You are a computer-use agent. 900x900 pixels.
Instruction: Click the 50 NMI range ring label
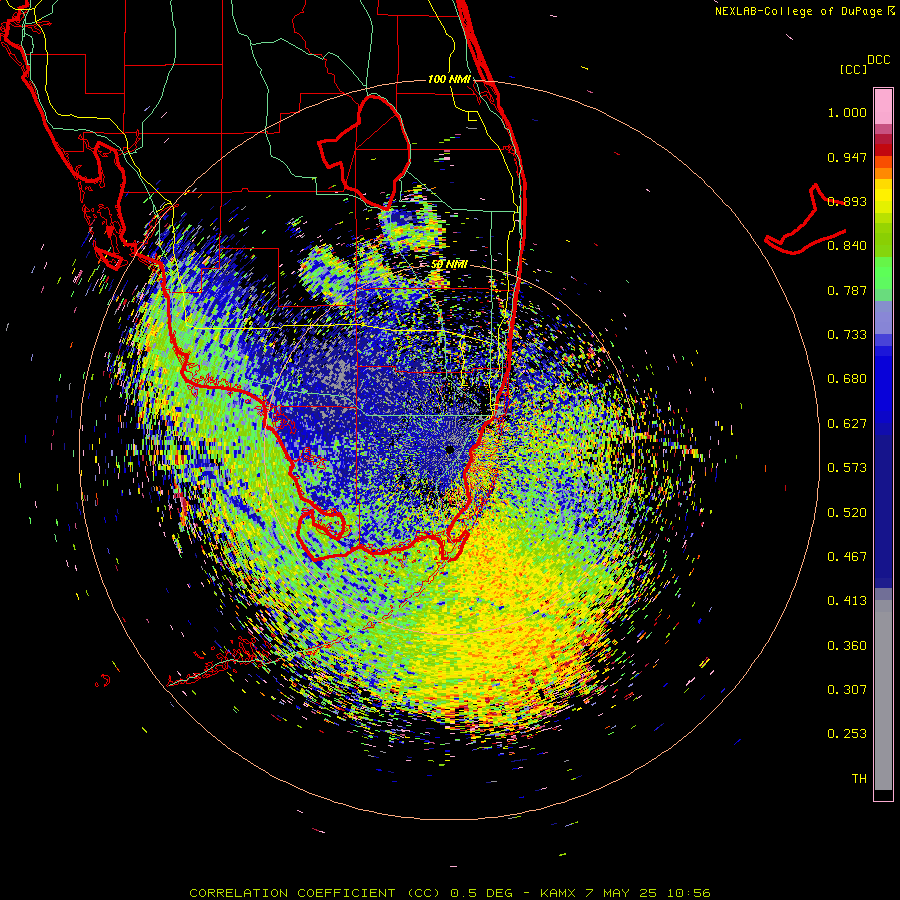[x=449, y=265]
